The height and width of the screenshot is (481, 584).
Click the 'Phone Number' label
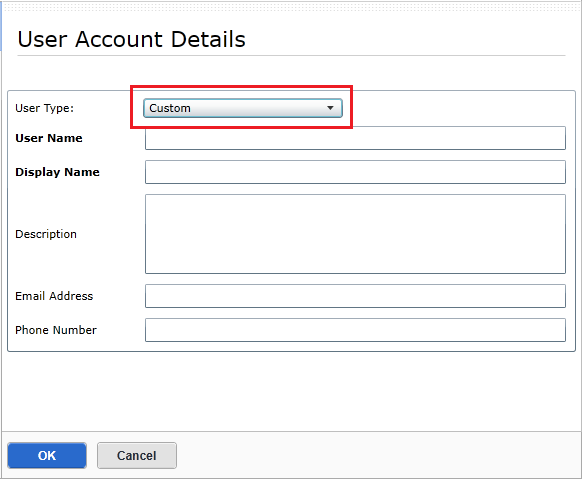pos(56,330)
